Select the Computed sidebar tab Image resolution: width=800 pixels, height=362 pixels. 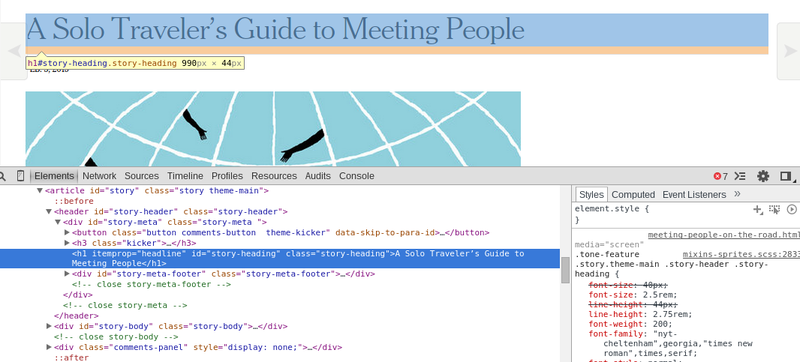[x=633, y=194]
